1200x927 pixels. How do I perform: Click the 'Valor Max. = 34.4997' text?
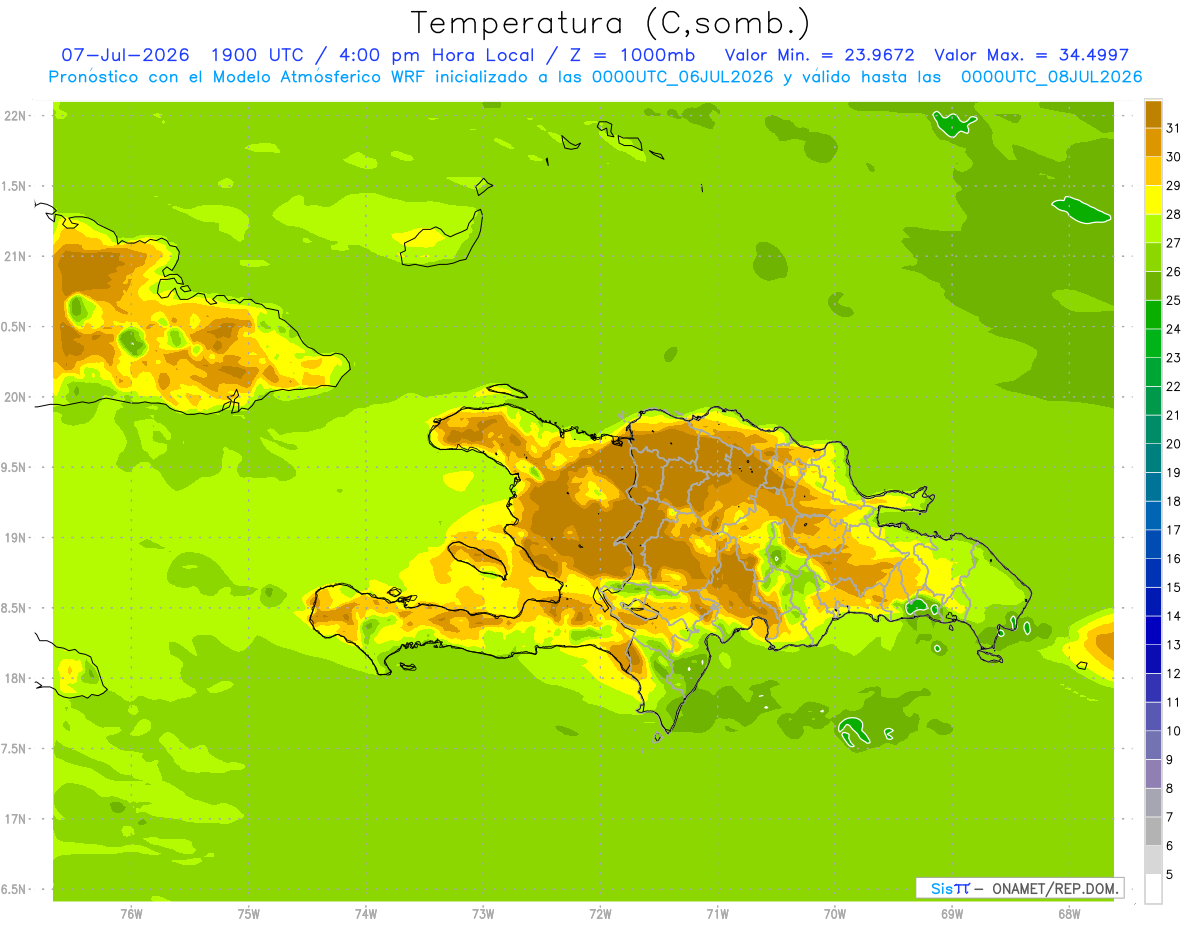(1031, 55)
